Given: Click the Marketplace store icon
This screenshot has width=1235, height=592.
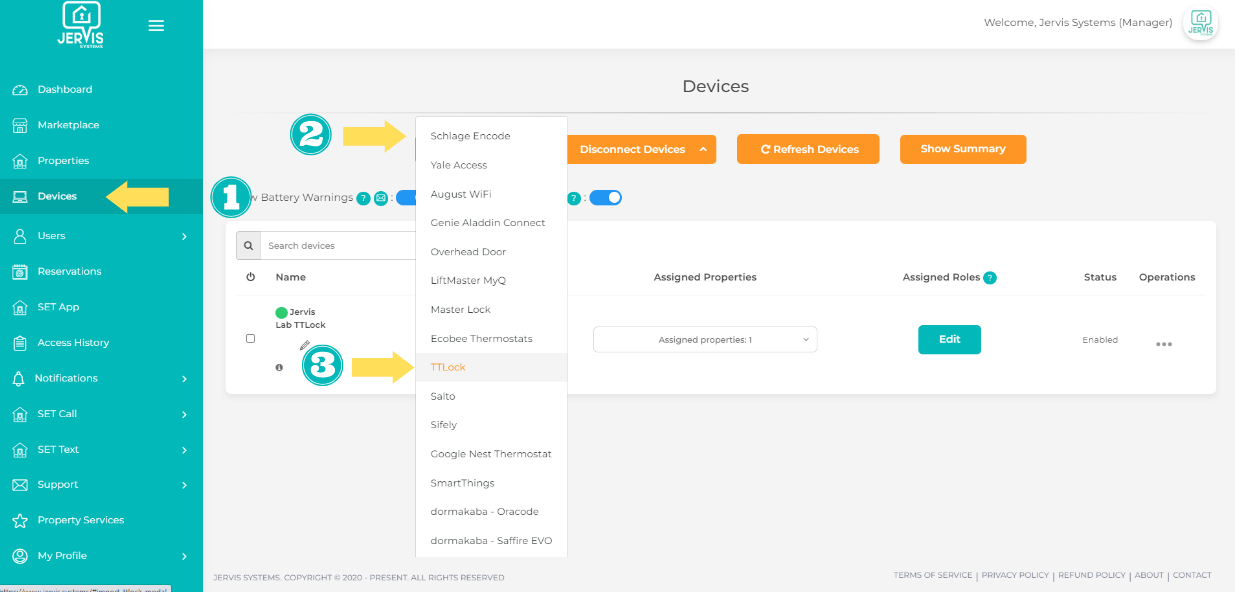Looking at the screenshot, I should pos(20,125).
